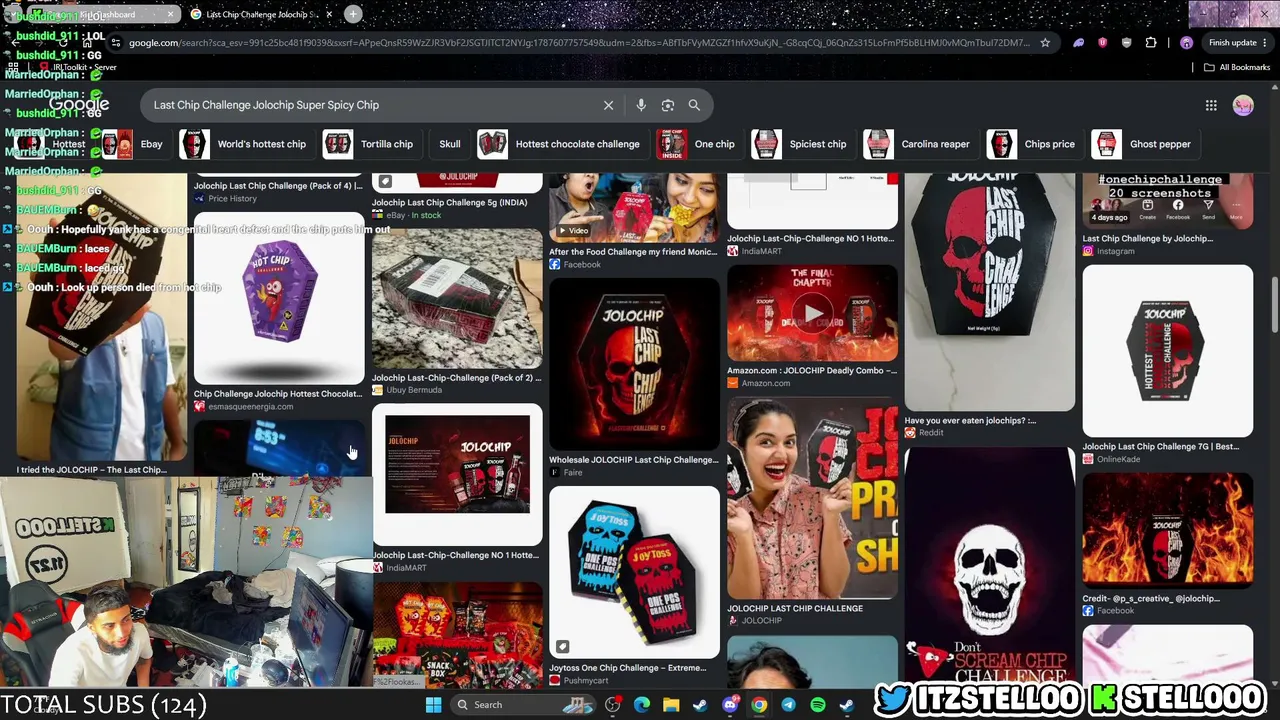Open the Windows Start menu

click(x=433, y=705)
